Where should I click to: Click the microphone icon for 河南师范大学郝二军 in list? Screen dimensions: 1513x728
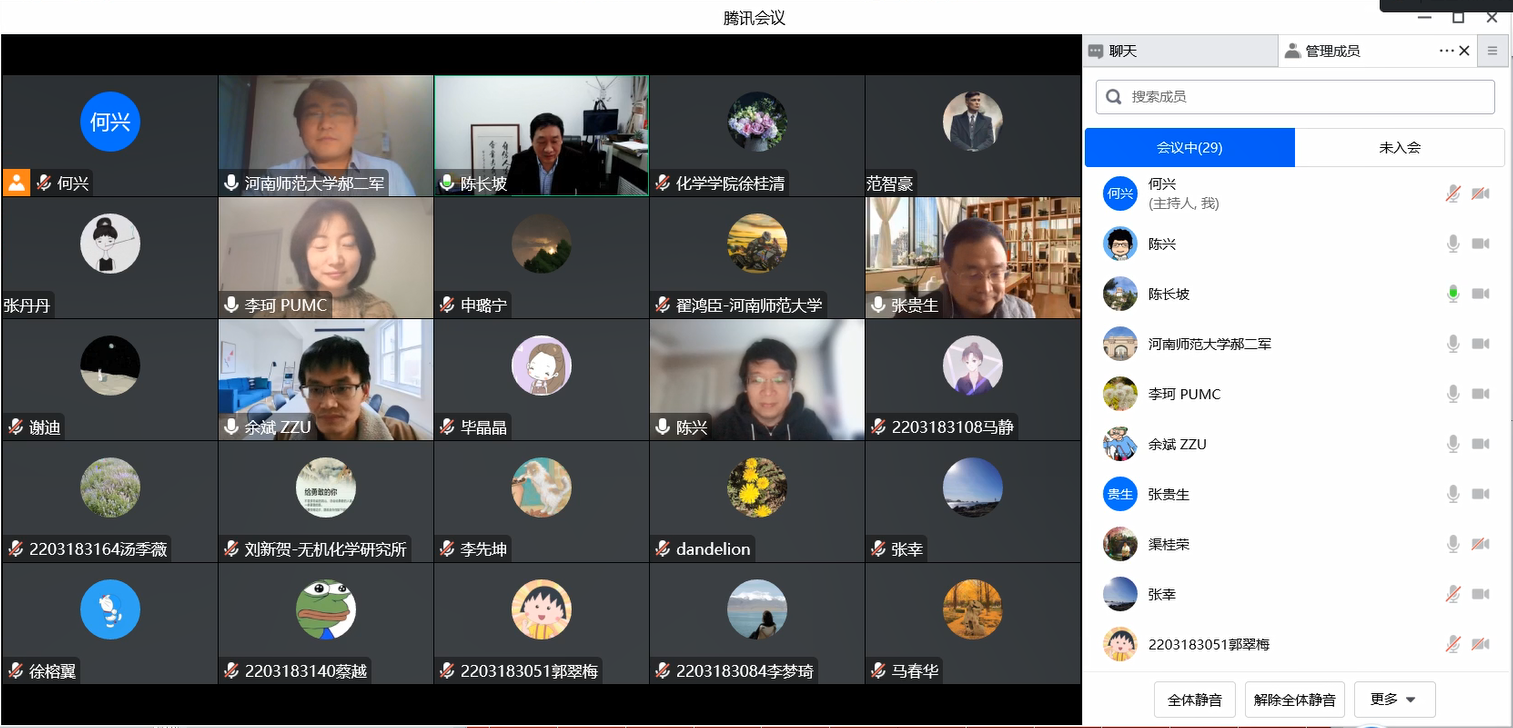(x=1453, y=344)
